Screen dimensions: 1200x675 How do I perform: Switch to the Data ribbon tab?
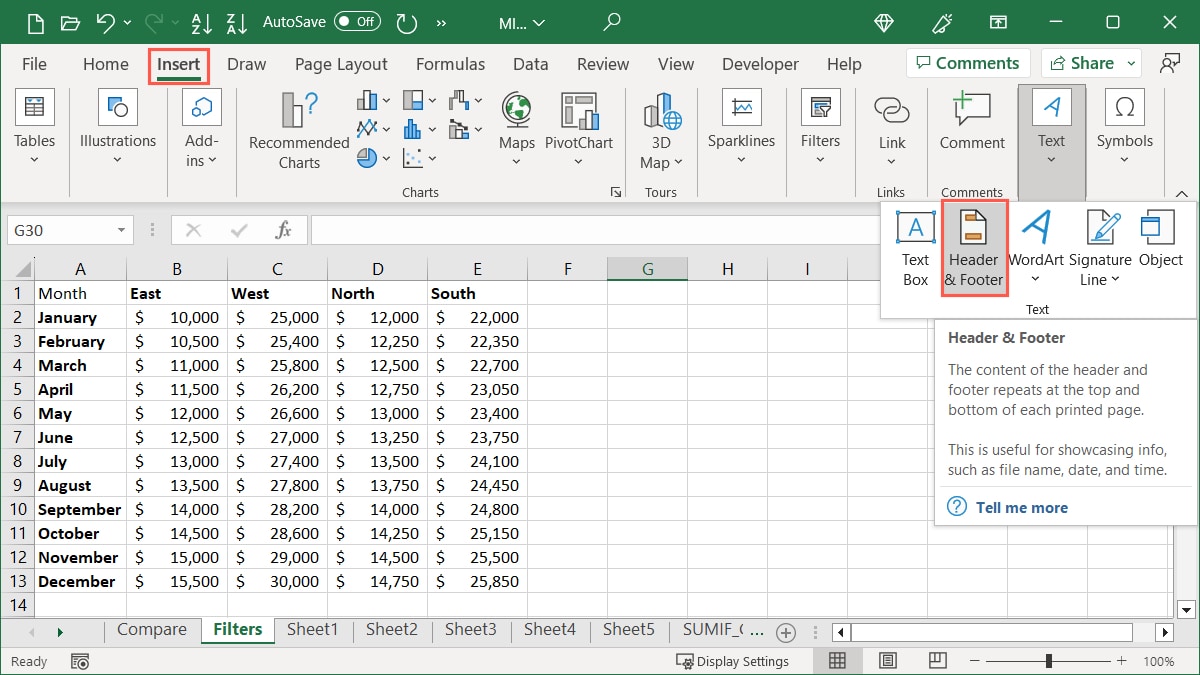pos(530,63)
